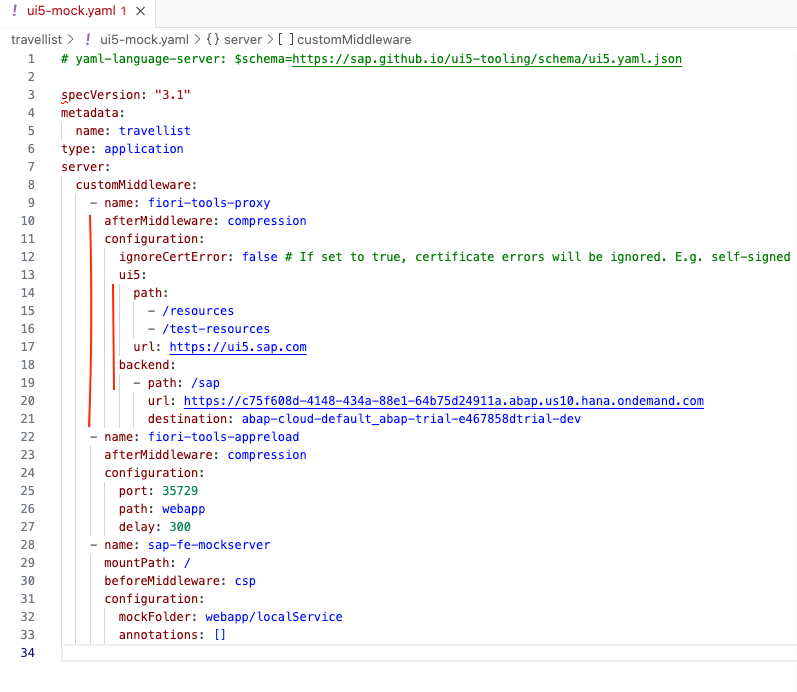The image size is (797, 692).
Task: Click the specVersion key text
Action: (x=101, y=95)
